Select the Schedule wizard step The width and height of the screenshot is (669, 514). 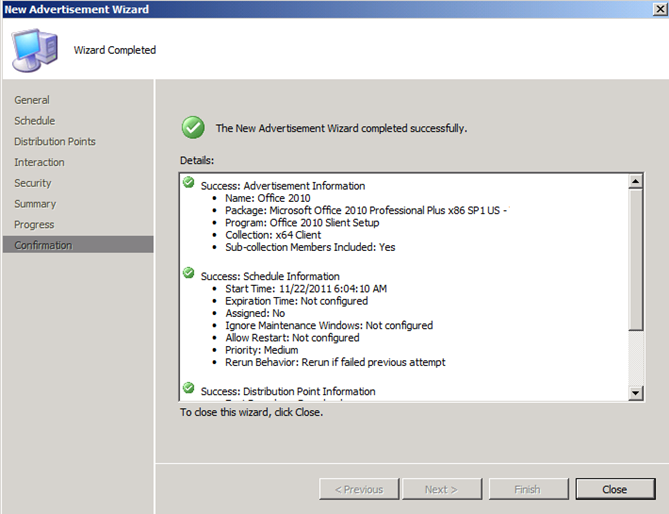[35, 121]
